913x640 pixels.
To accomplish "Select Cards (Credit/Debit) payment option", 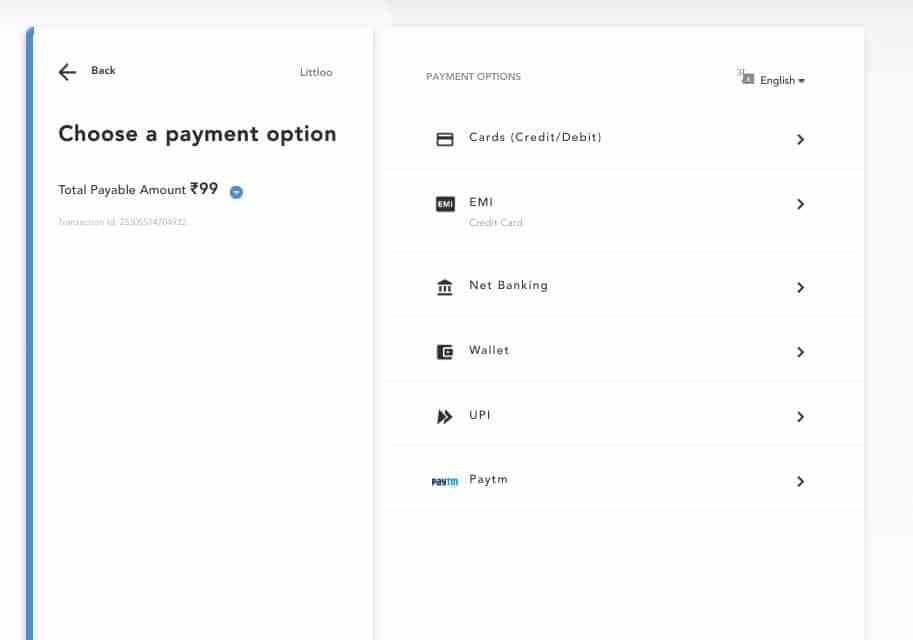I will (x=535, y=137).
